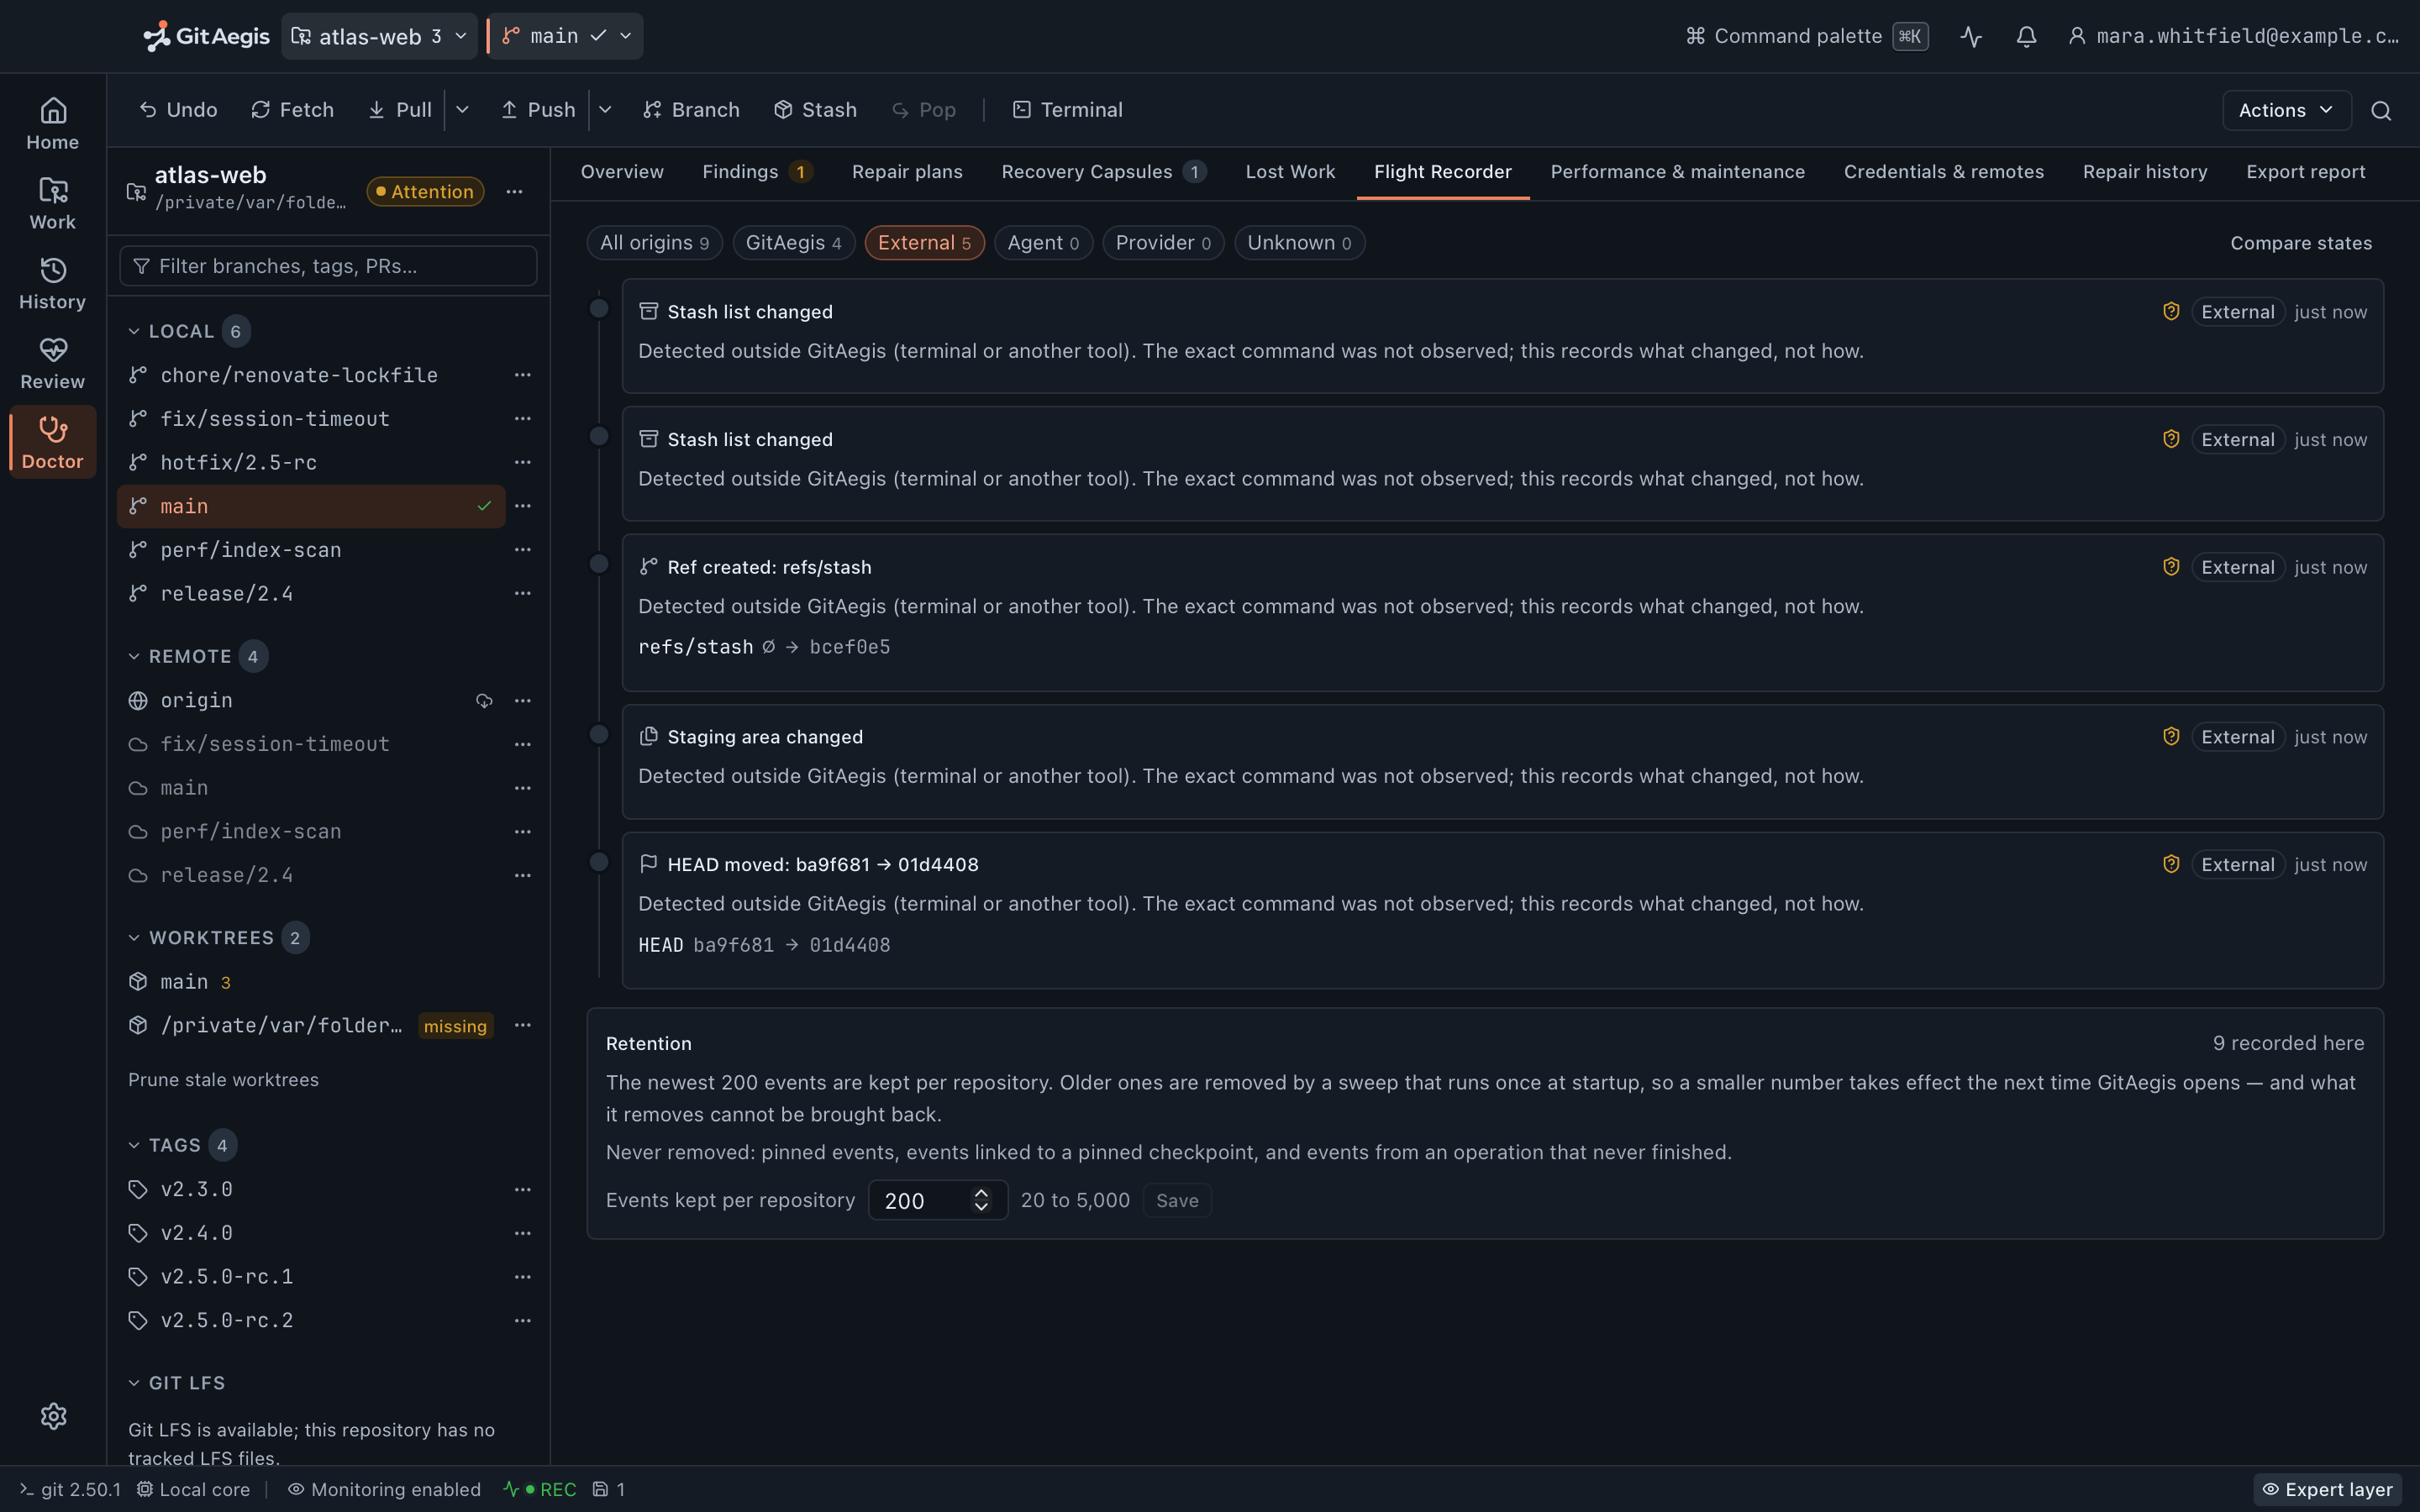The width and height of the screenshot is (2420, 1512).
Task: Toggle the External origin filter
Action: (x=924, y=243)
